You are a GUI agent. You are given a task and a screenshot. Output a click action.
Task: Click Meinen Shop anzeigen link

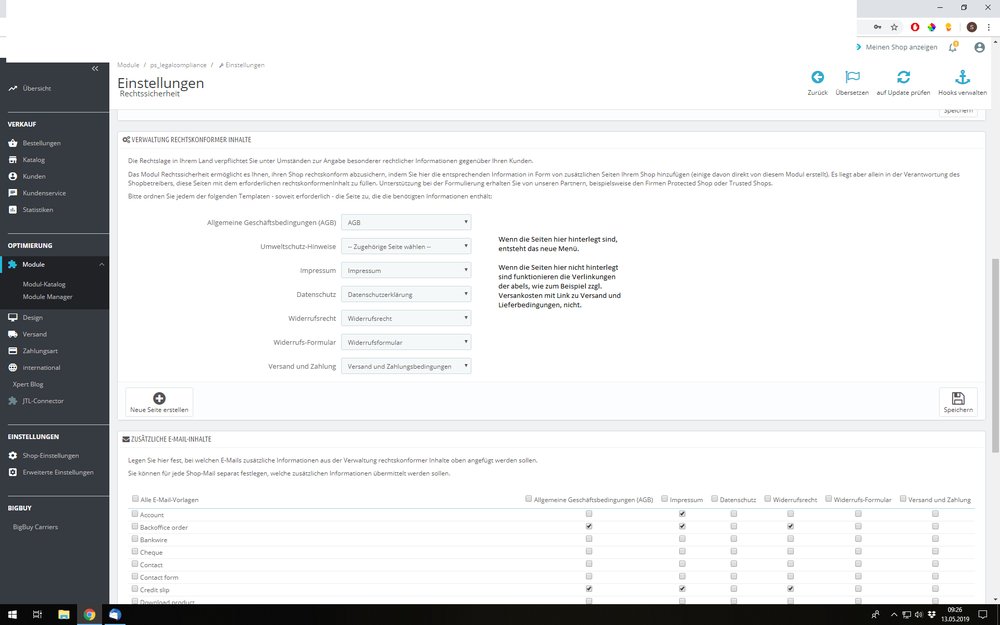(901, 47)
